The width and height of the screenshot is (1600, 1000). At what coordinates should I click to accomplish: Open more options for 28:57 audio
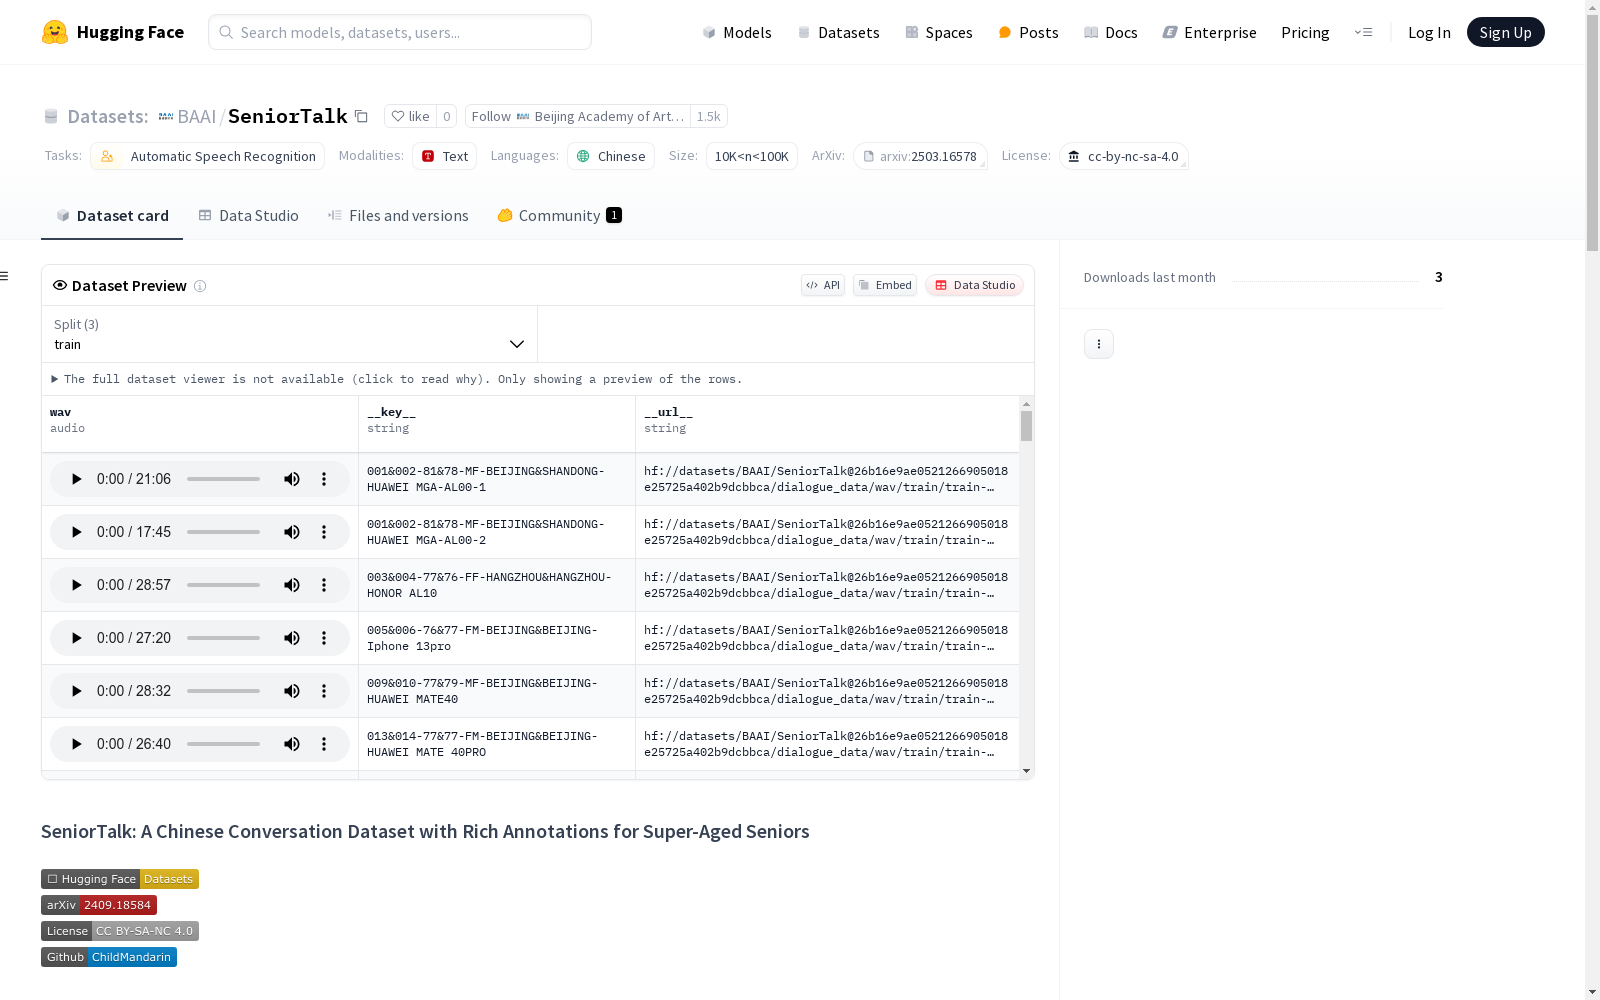pos(324,585)
